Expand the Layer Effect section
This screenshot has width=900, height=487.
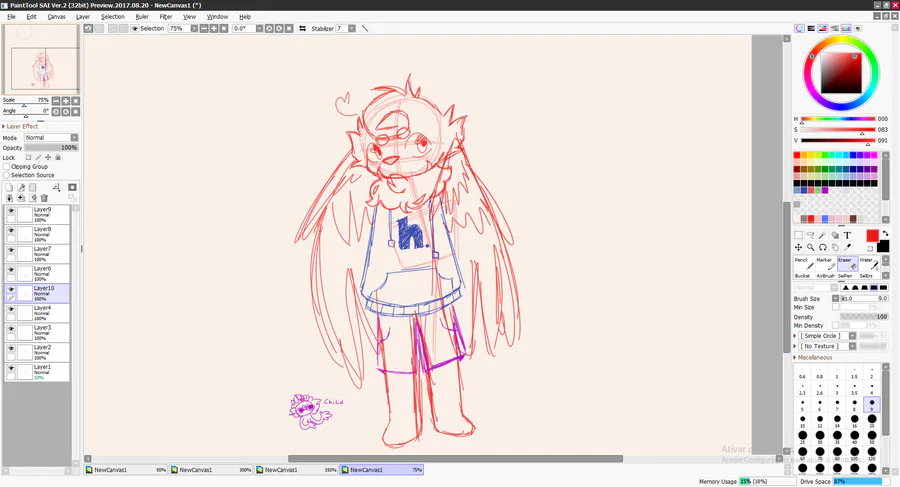(20, 126)
